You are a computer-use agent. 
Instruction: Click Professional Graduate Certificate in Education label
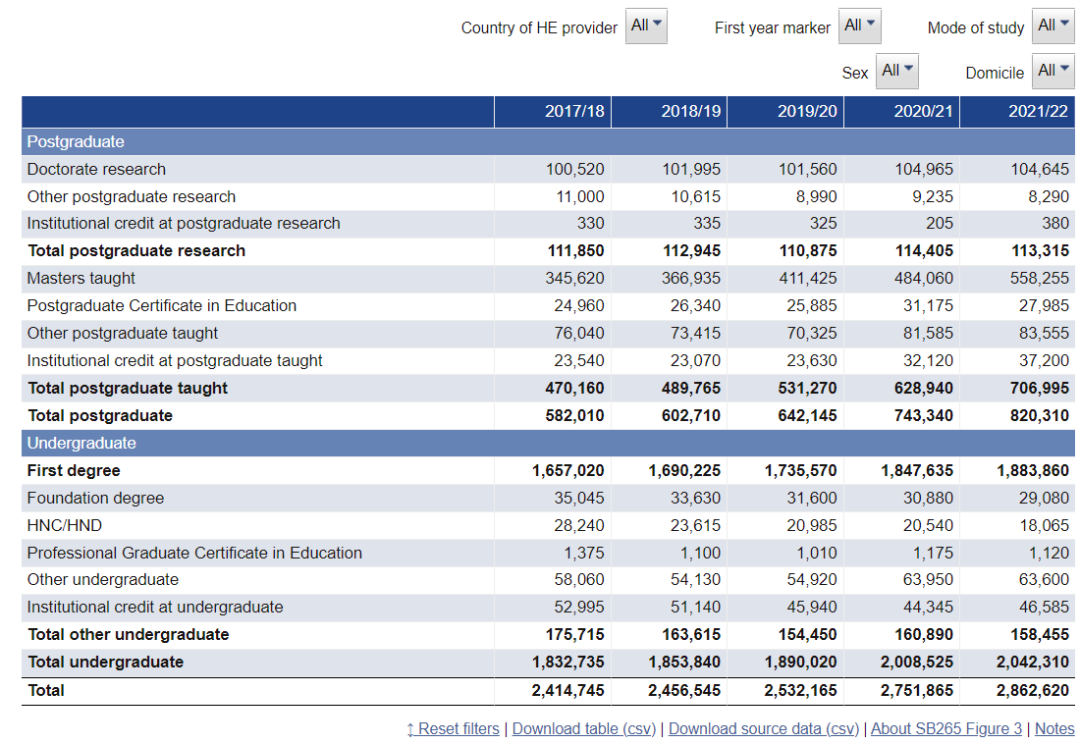click(x=195, y=553)
